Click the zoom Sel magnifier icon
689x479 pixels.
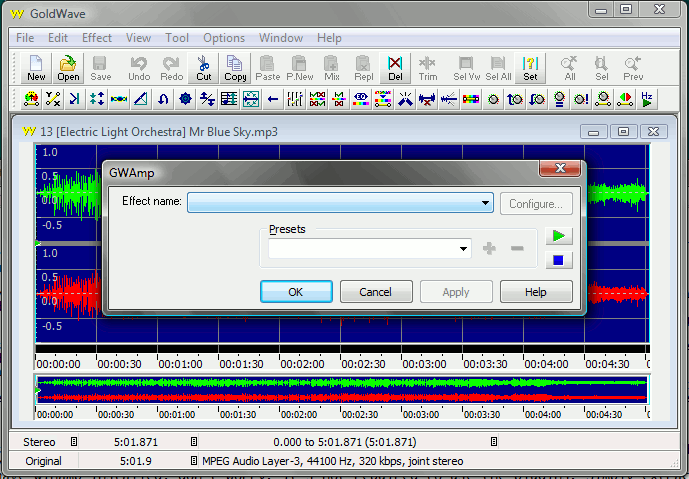click(602, 68)
